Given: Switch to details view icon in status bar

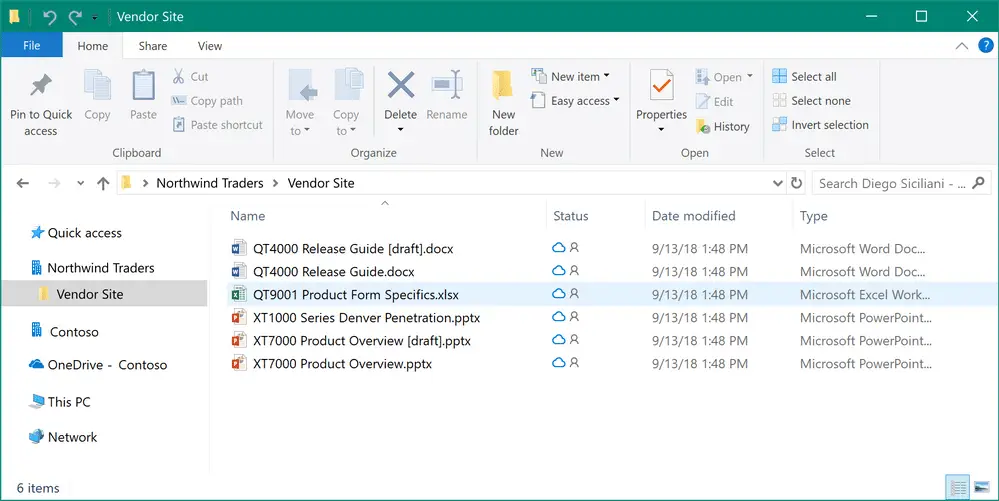Looking at the screenshot, I should pos(958,488).
